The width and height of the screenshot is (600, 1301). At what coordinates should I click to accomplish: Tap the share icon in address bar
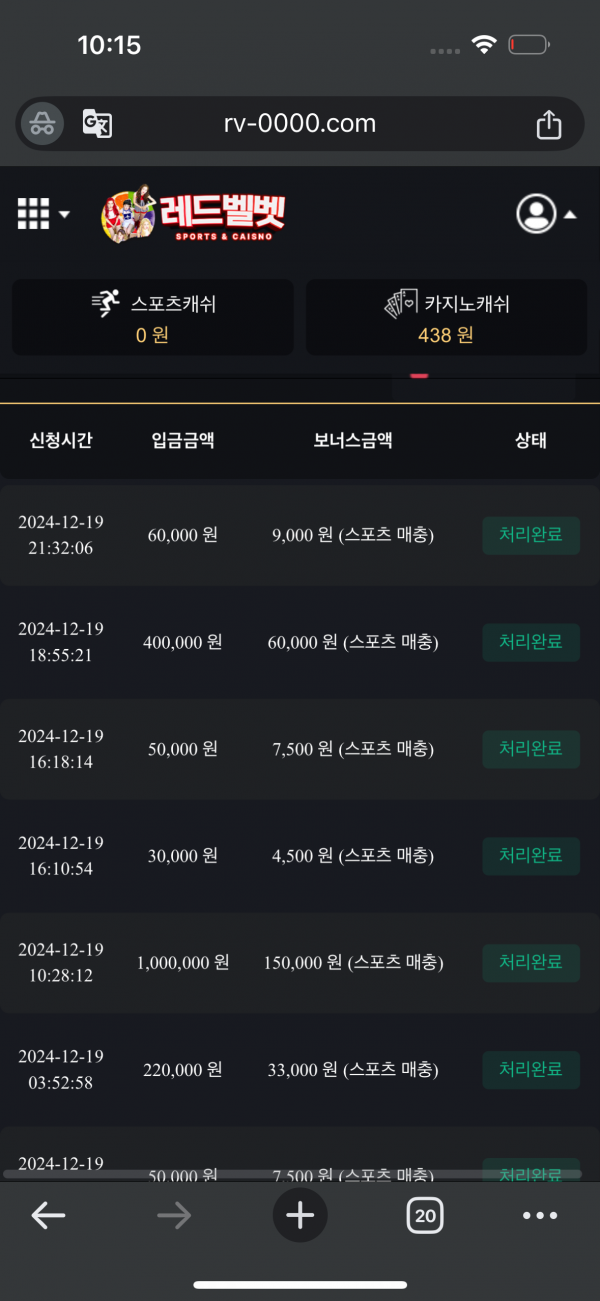click(x=549, y=124)
